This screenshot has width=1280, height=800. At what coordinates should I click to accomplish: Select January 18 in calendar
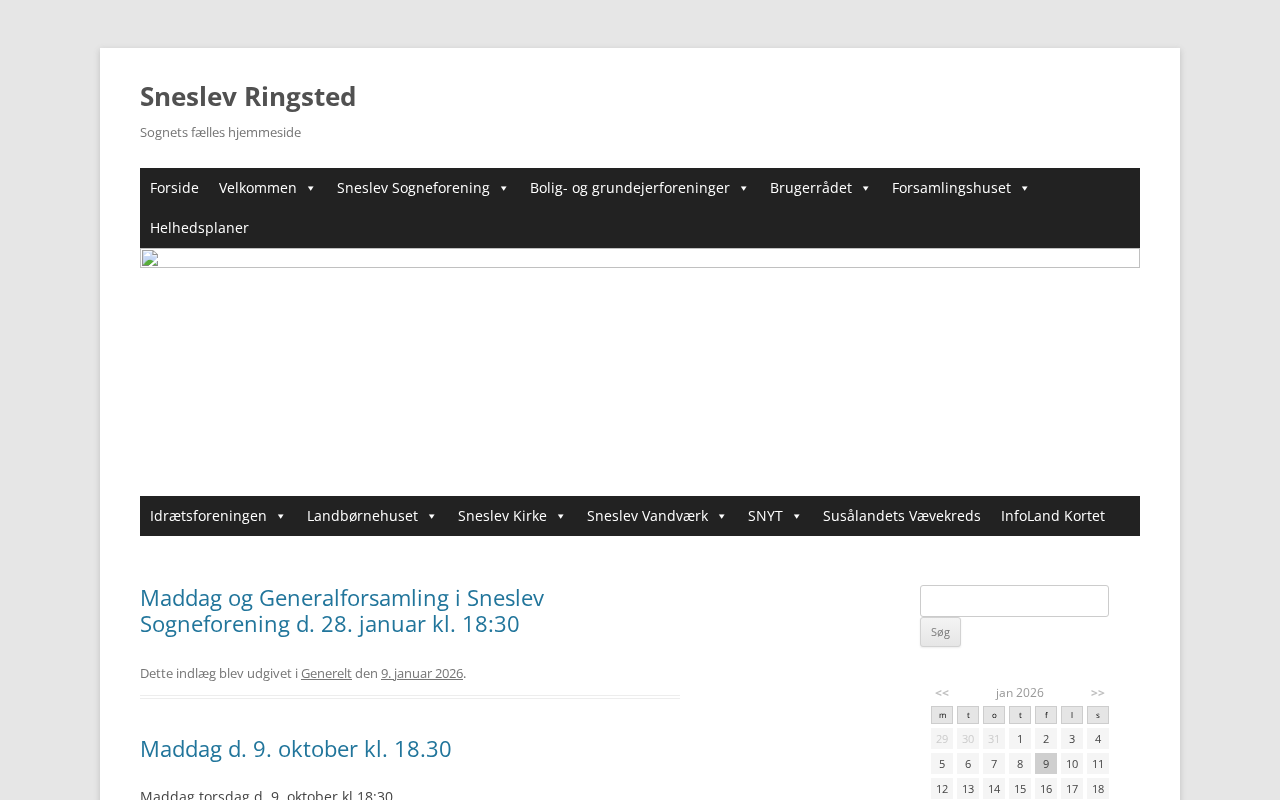[1098, 789]
